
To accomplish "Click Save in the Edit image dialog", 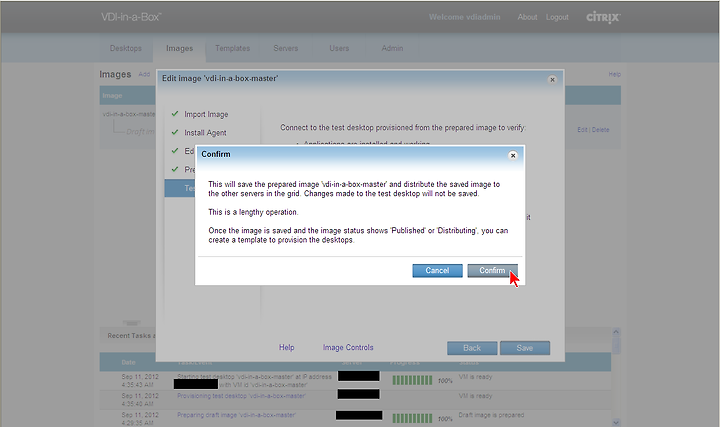I will 525,348.
